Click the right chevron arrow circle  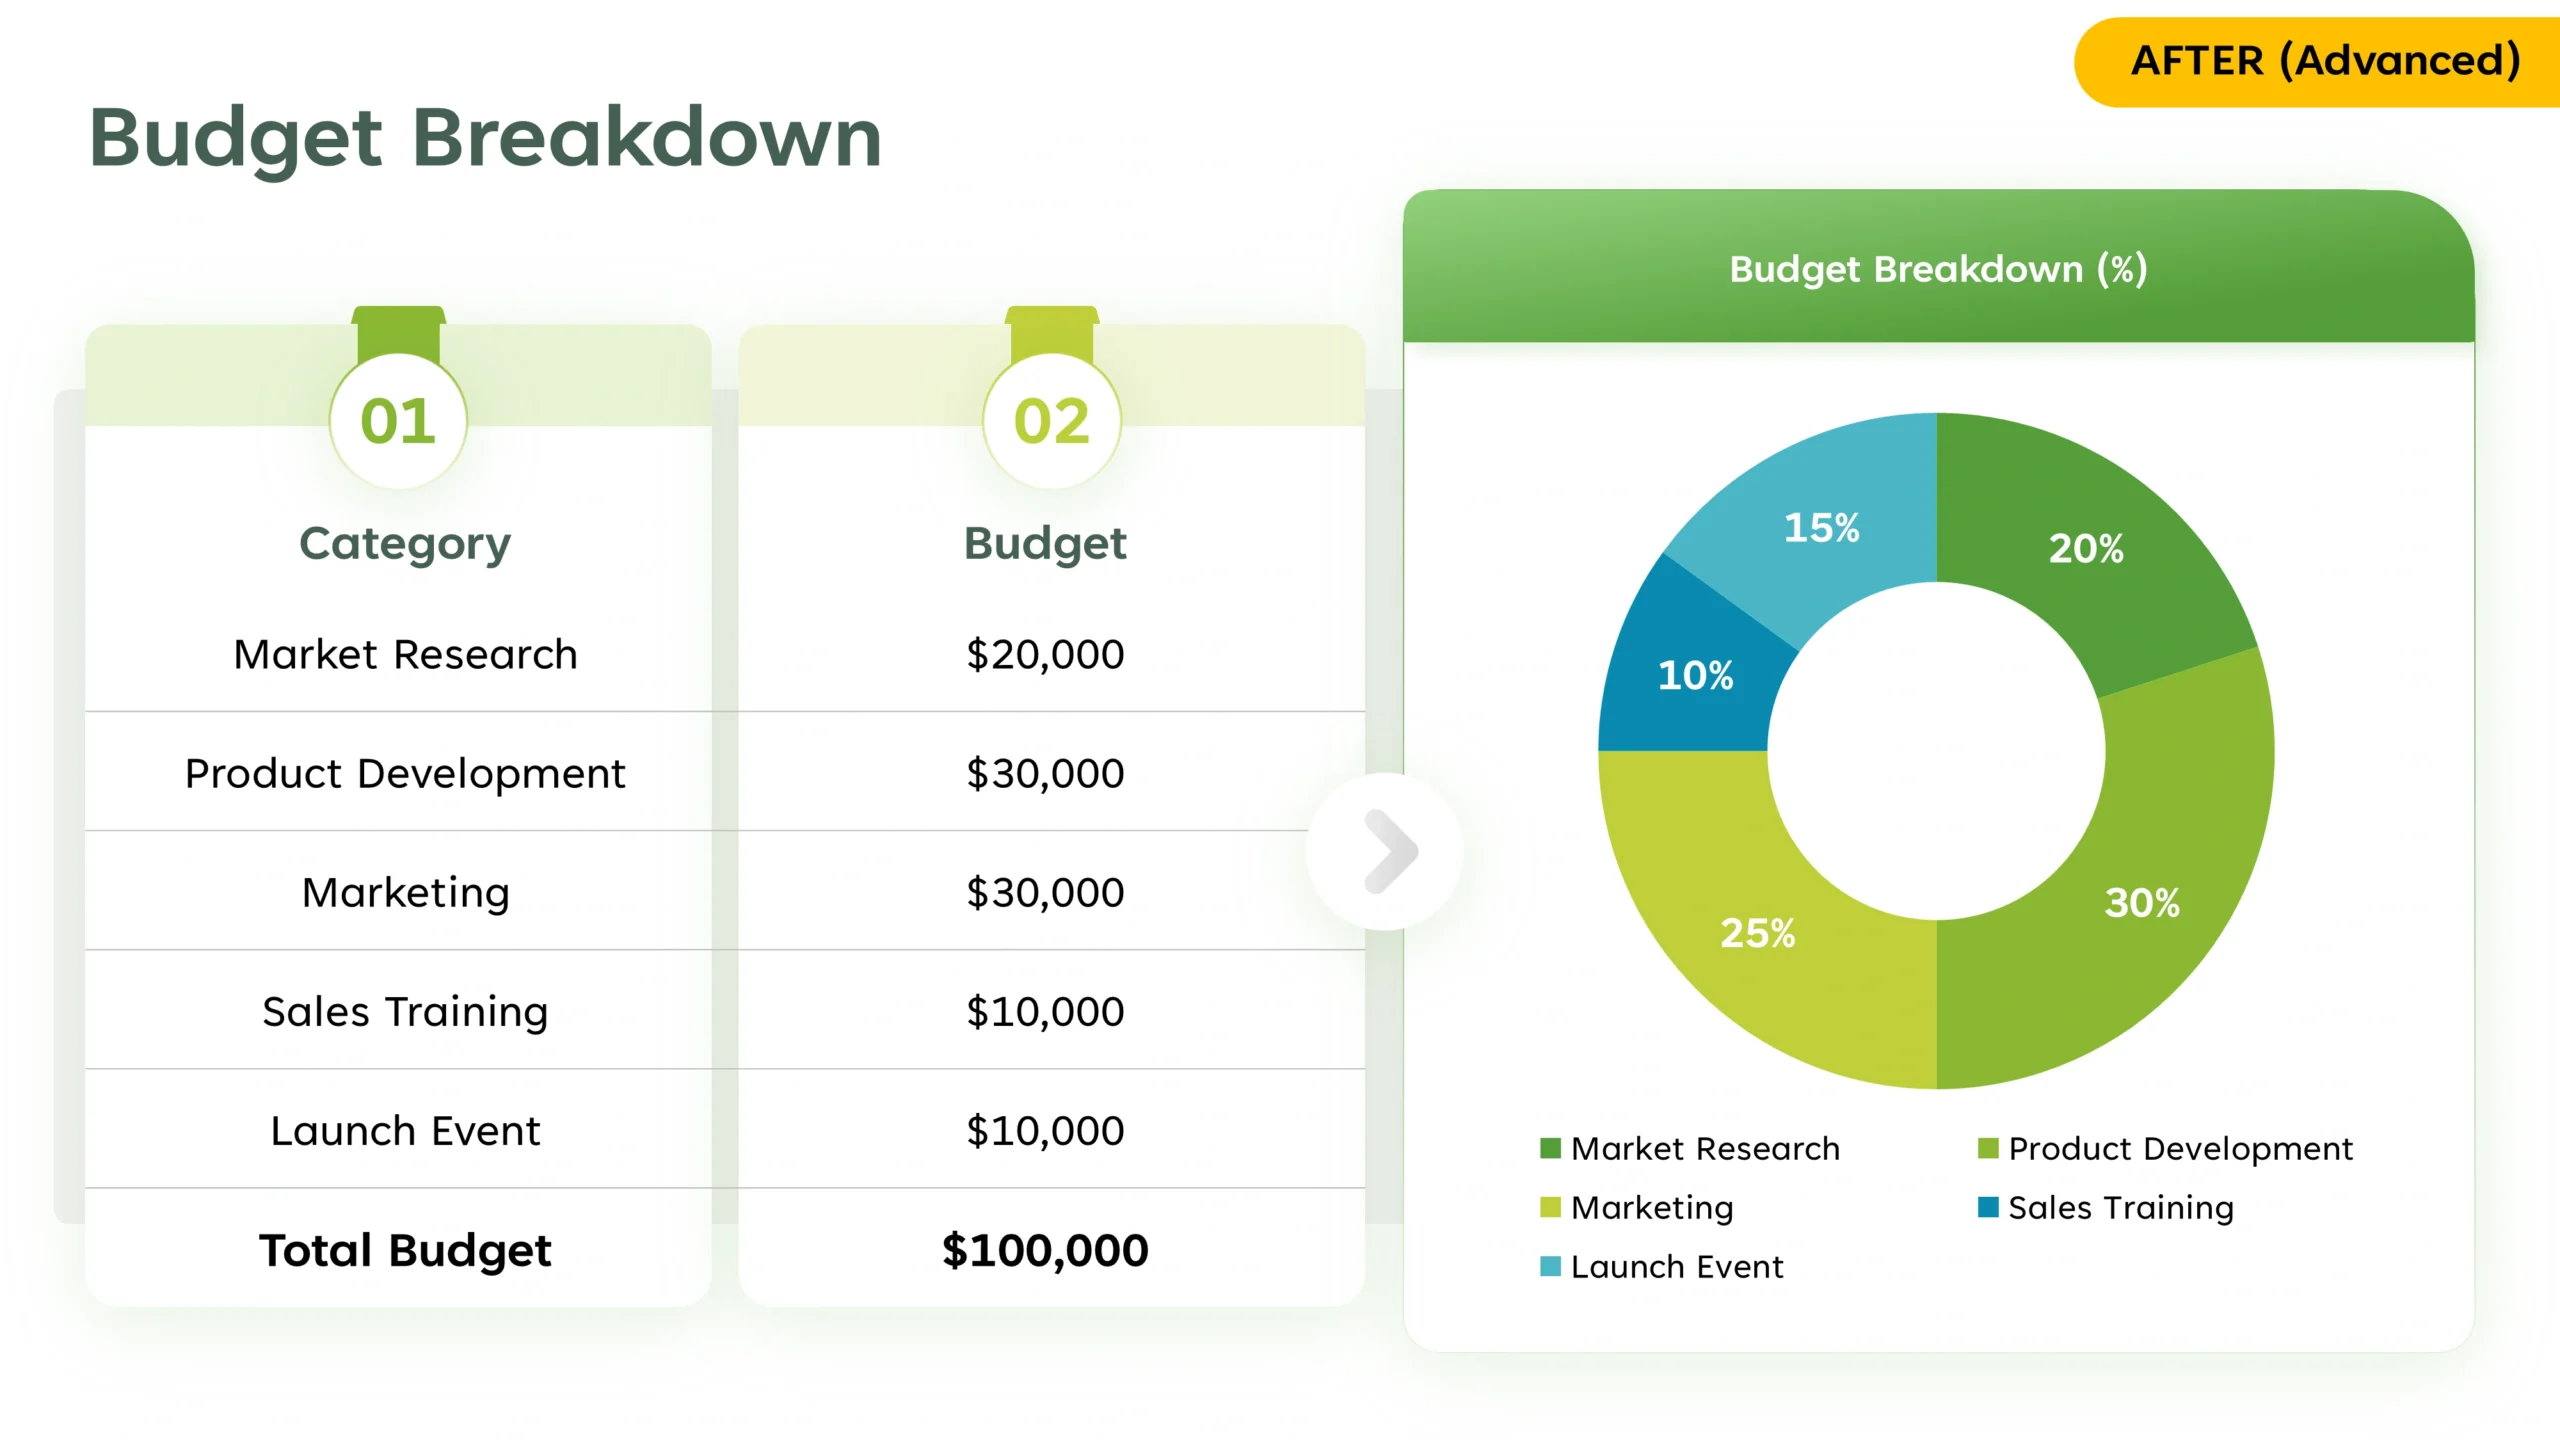pos(1385,851)
